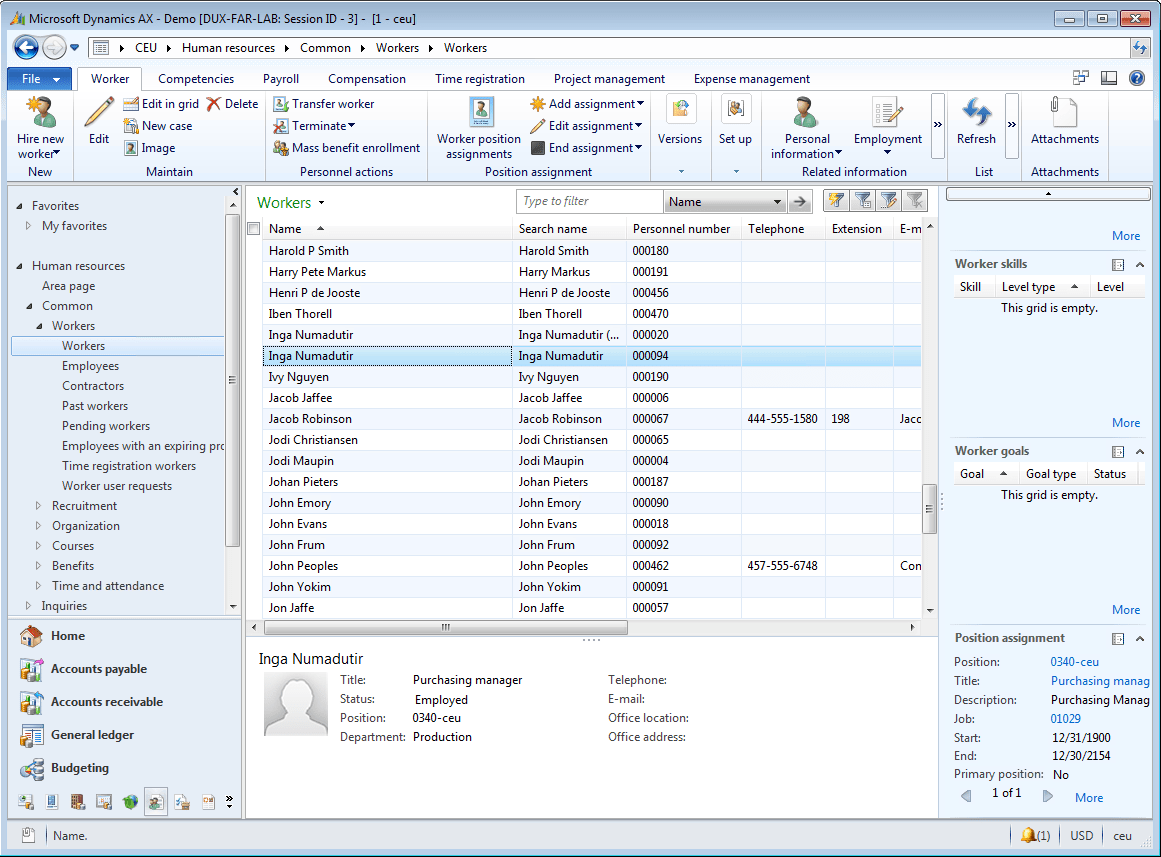The image size is (1161, 857).
Task: Open the Image option in Maintain
Action: (x=150, y=148)
